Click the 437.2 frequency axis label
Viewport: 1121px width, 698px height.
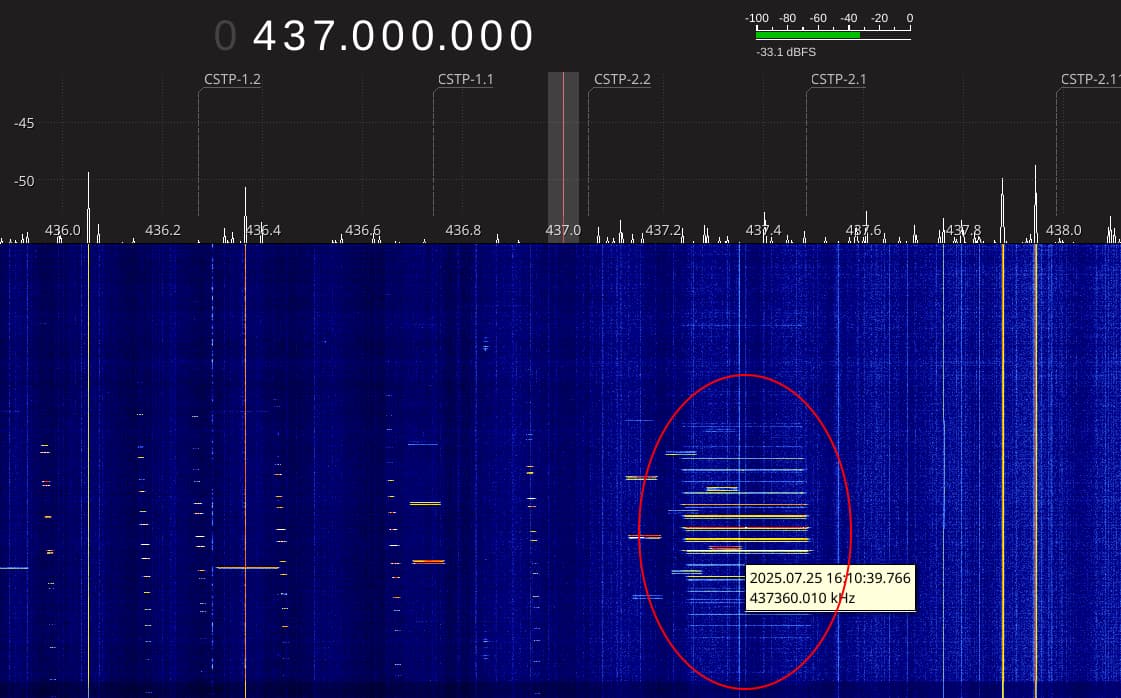(x=662, y=230)
